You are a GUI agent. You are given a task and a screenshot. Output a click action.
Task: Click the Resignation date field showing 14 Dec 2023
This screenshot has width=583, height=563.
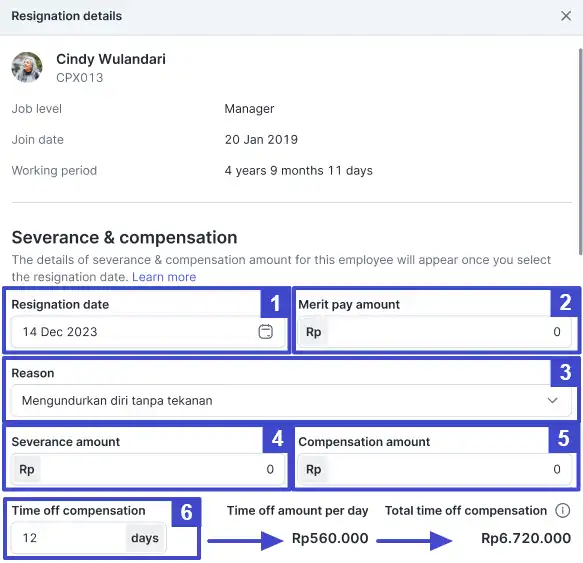[x=148, y=332]
